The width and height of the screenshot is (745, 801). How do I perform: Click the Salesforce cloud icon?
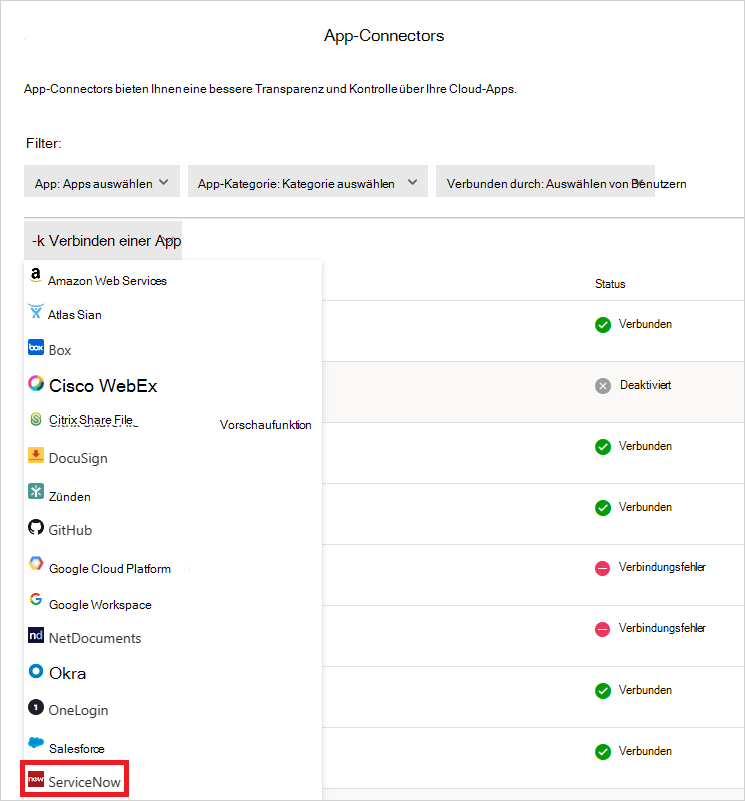click(x=36, y=743)
